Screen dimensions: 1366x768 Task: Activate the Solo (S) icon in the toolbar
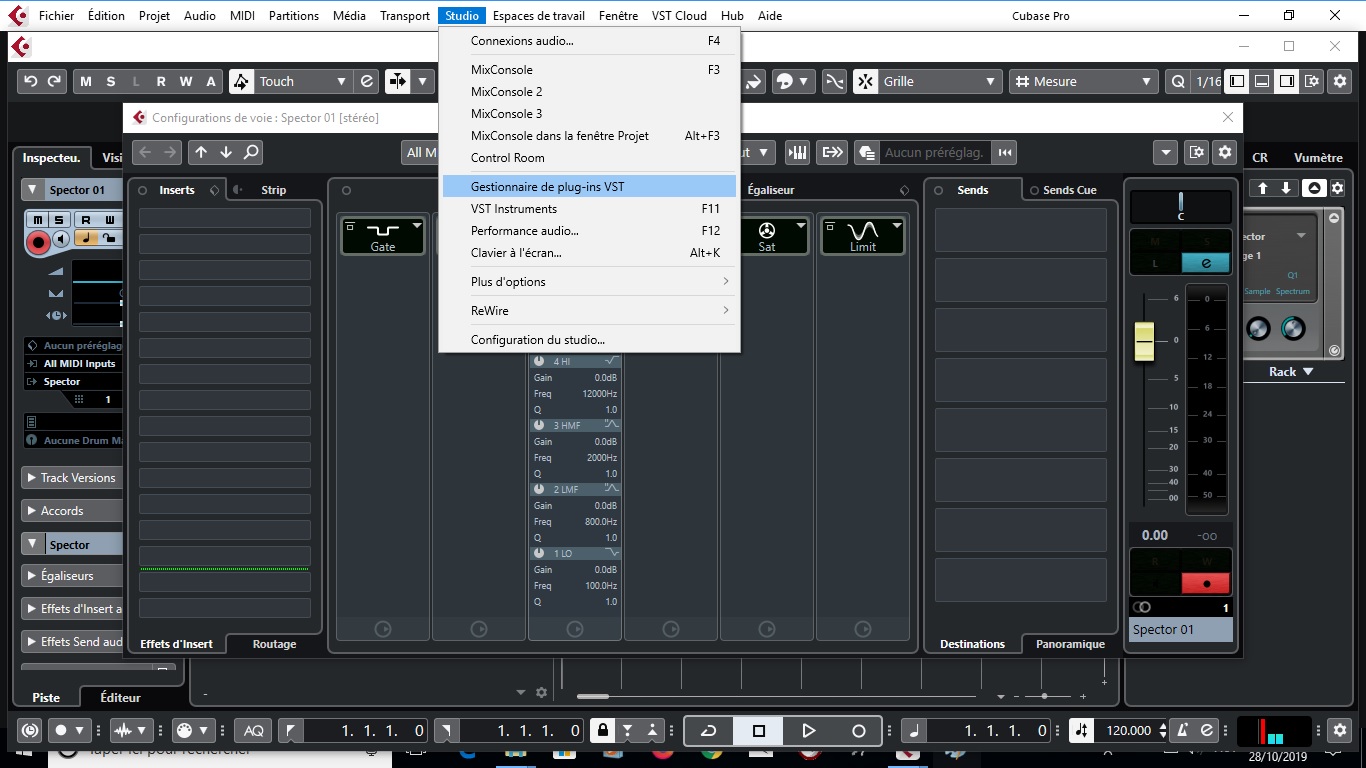111,81
